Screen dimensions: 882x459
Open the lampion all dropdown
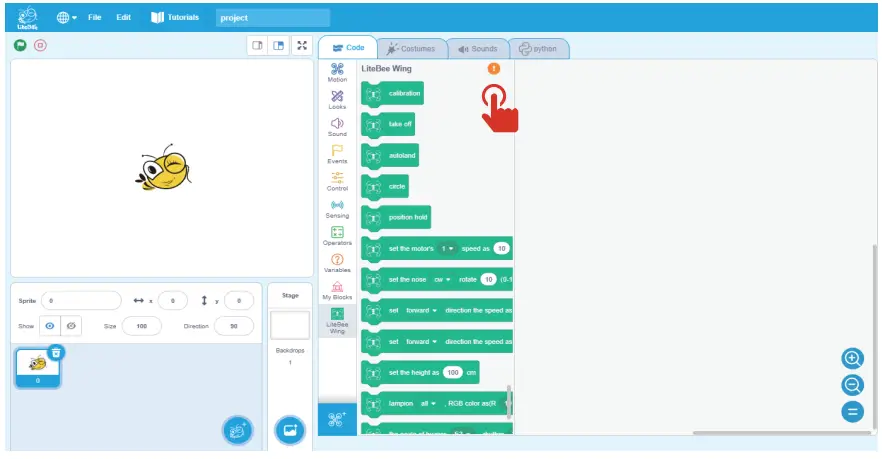(x=428, y=403)
